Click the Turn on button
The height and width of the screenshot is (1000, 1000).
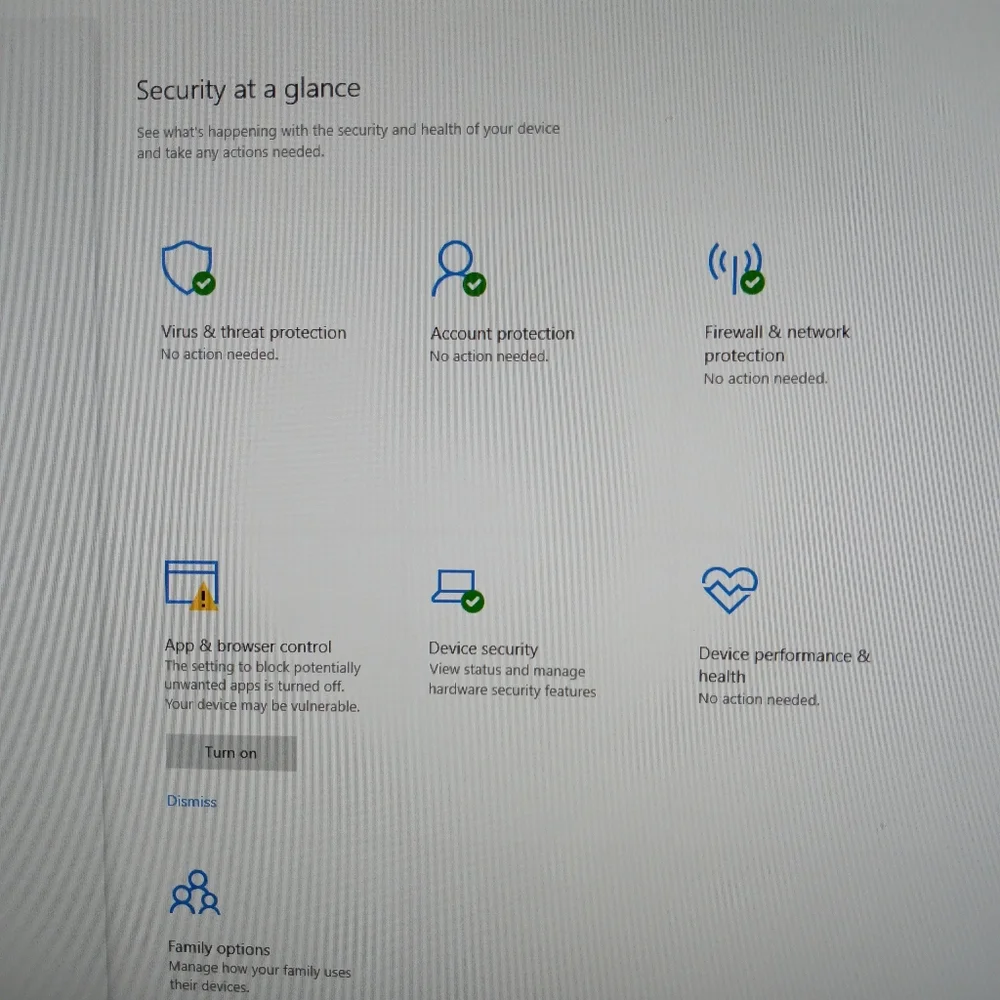[231, 753]
